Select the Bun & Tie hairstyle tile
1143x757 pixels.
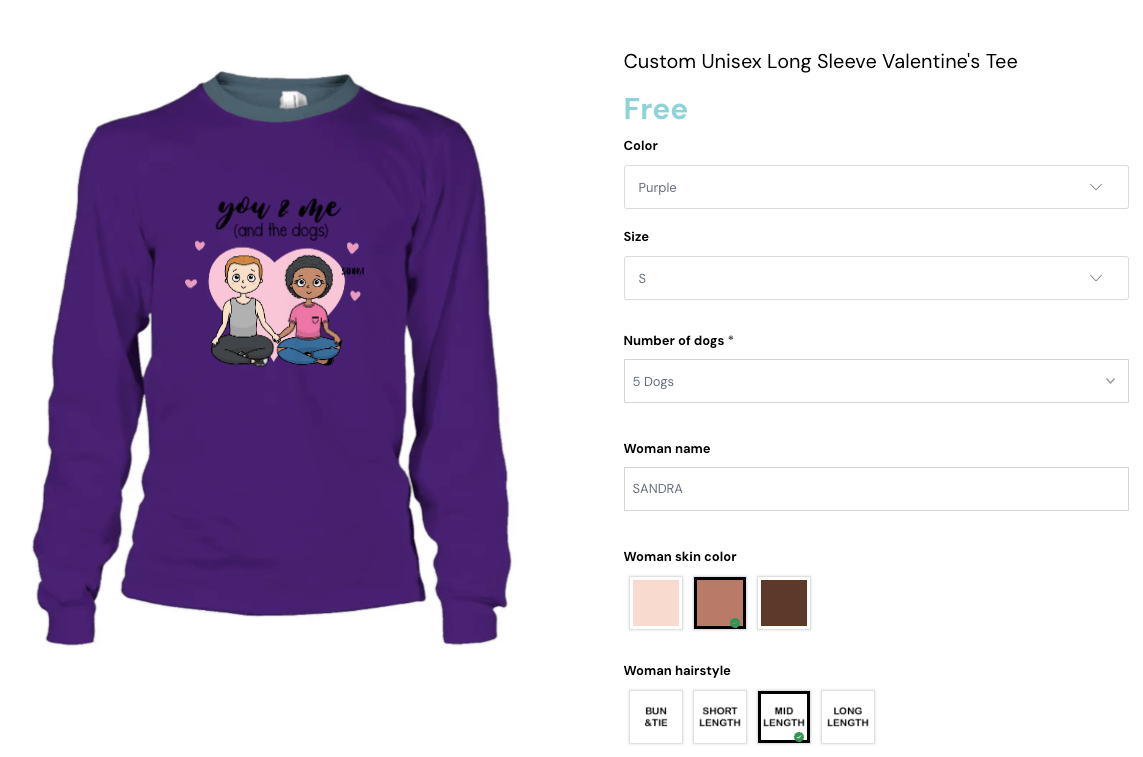tap(656, 717)
